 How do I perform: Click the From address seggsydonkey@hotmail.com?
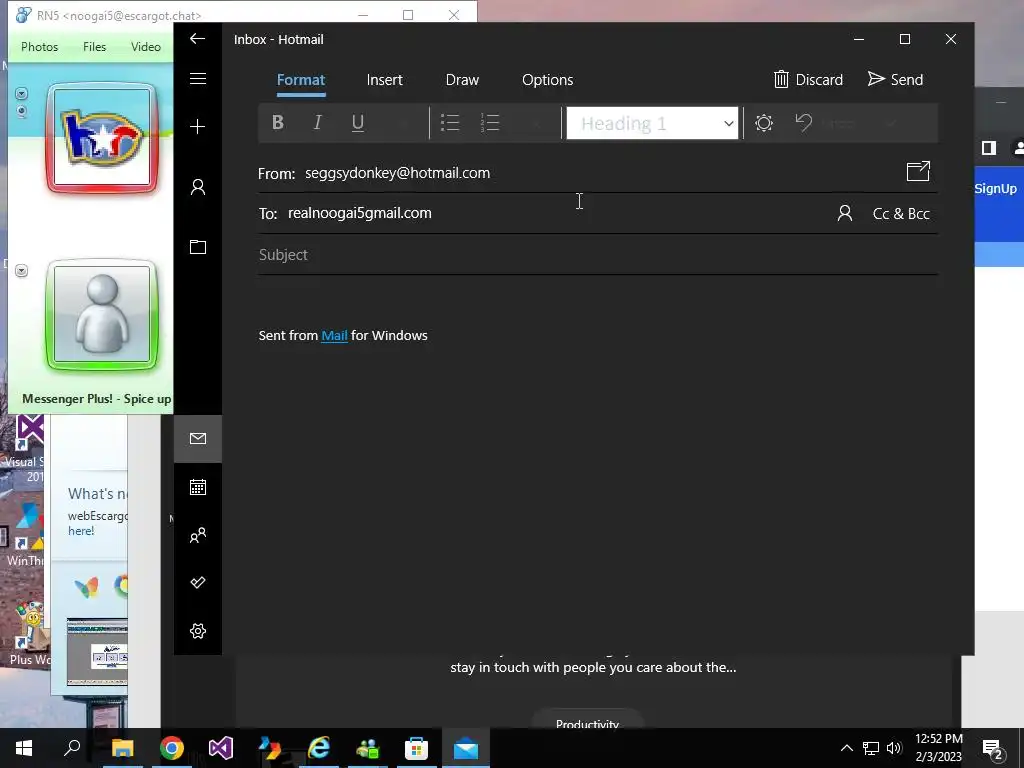398,173
